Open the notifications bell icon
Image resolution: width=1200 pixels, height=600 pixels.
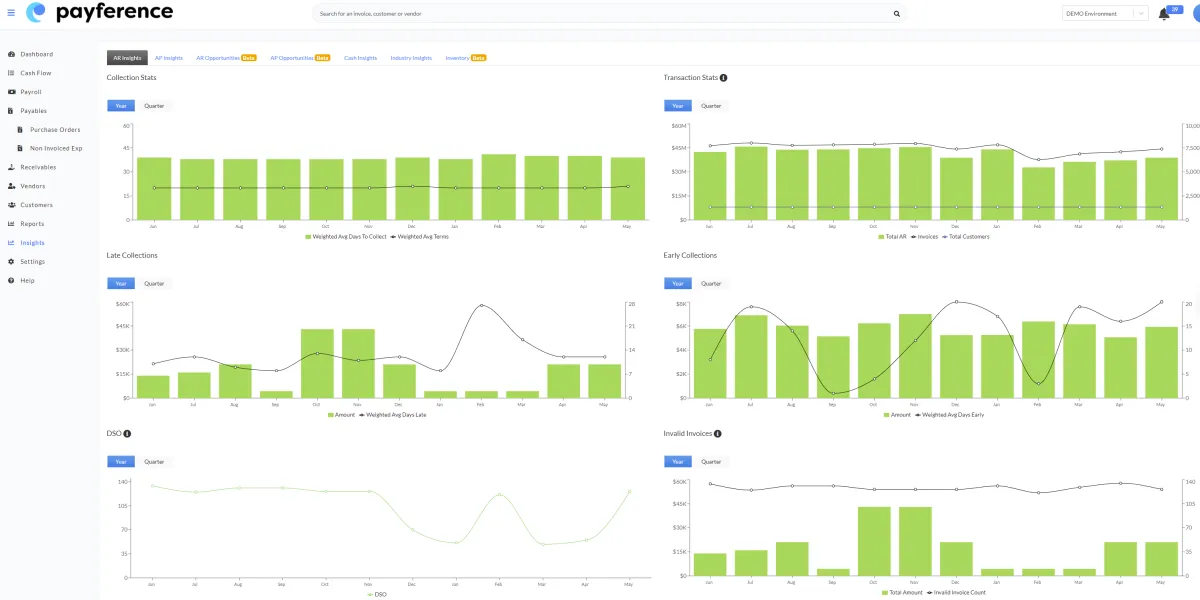[x=1164, y=14]
